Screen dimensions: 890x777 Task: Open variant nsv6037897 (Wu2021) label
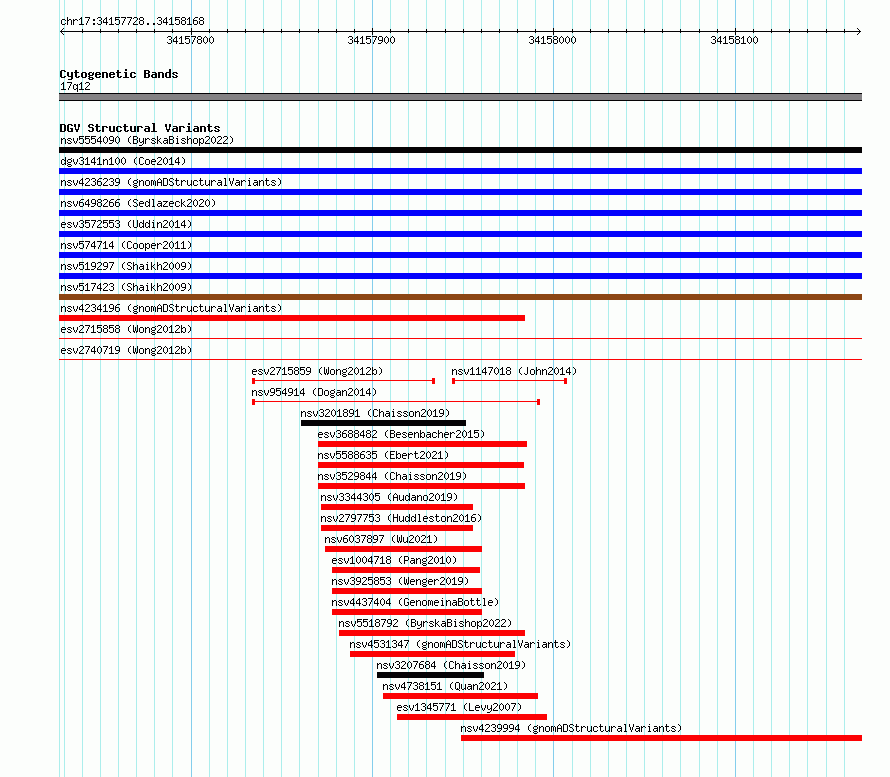click(381, 539)
